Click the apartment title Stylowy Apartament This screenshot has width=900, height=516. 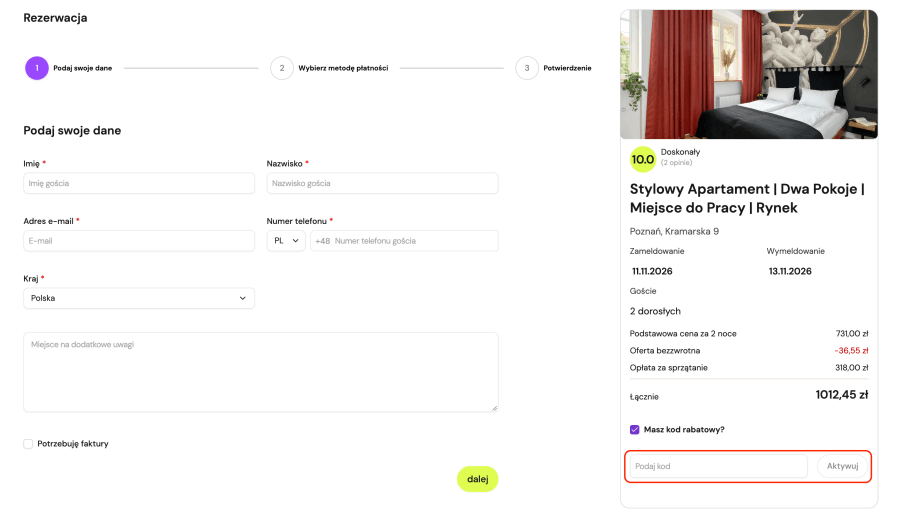(x=747, y=198)
